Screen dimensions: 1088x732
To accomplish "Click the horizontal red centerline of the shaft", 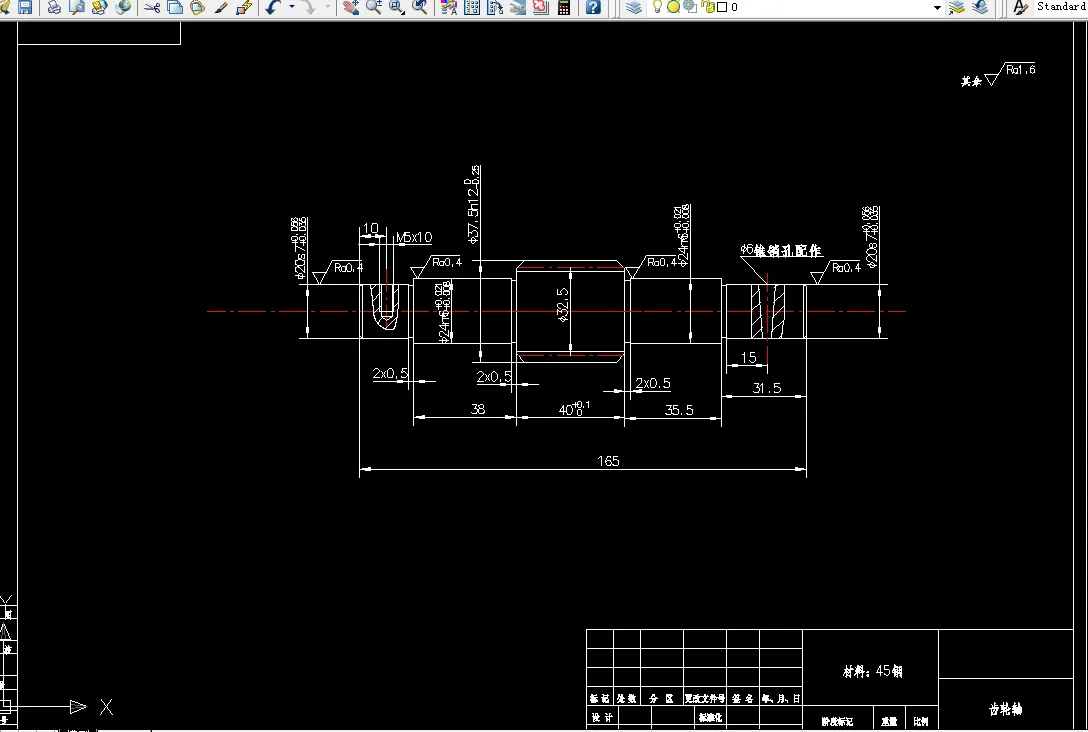I will [x=556, y=311].
